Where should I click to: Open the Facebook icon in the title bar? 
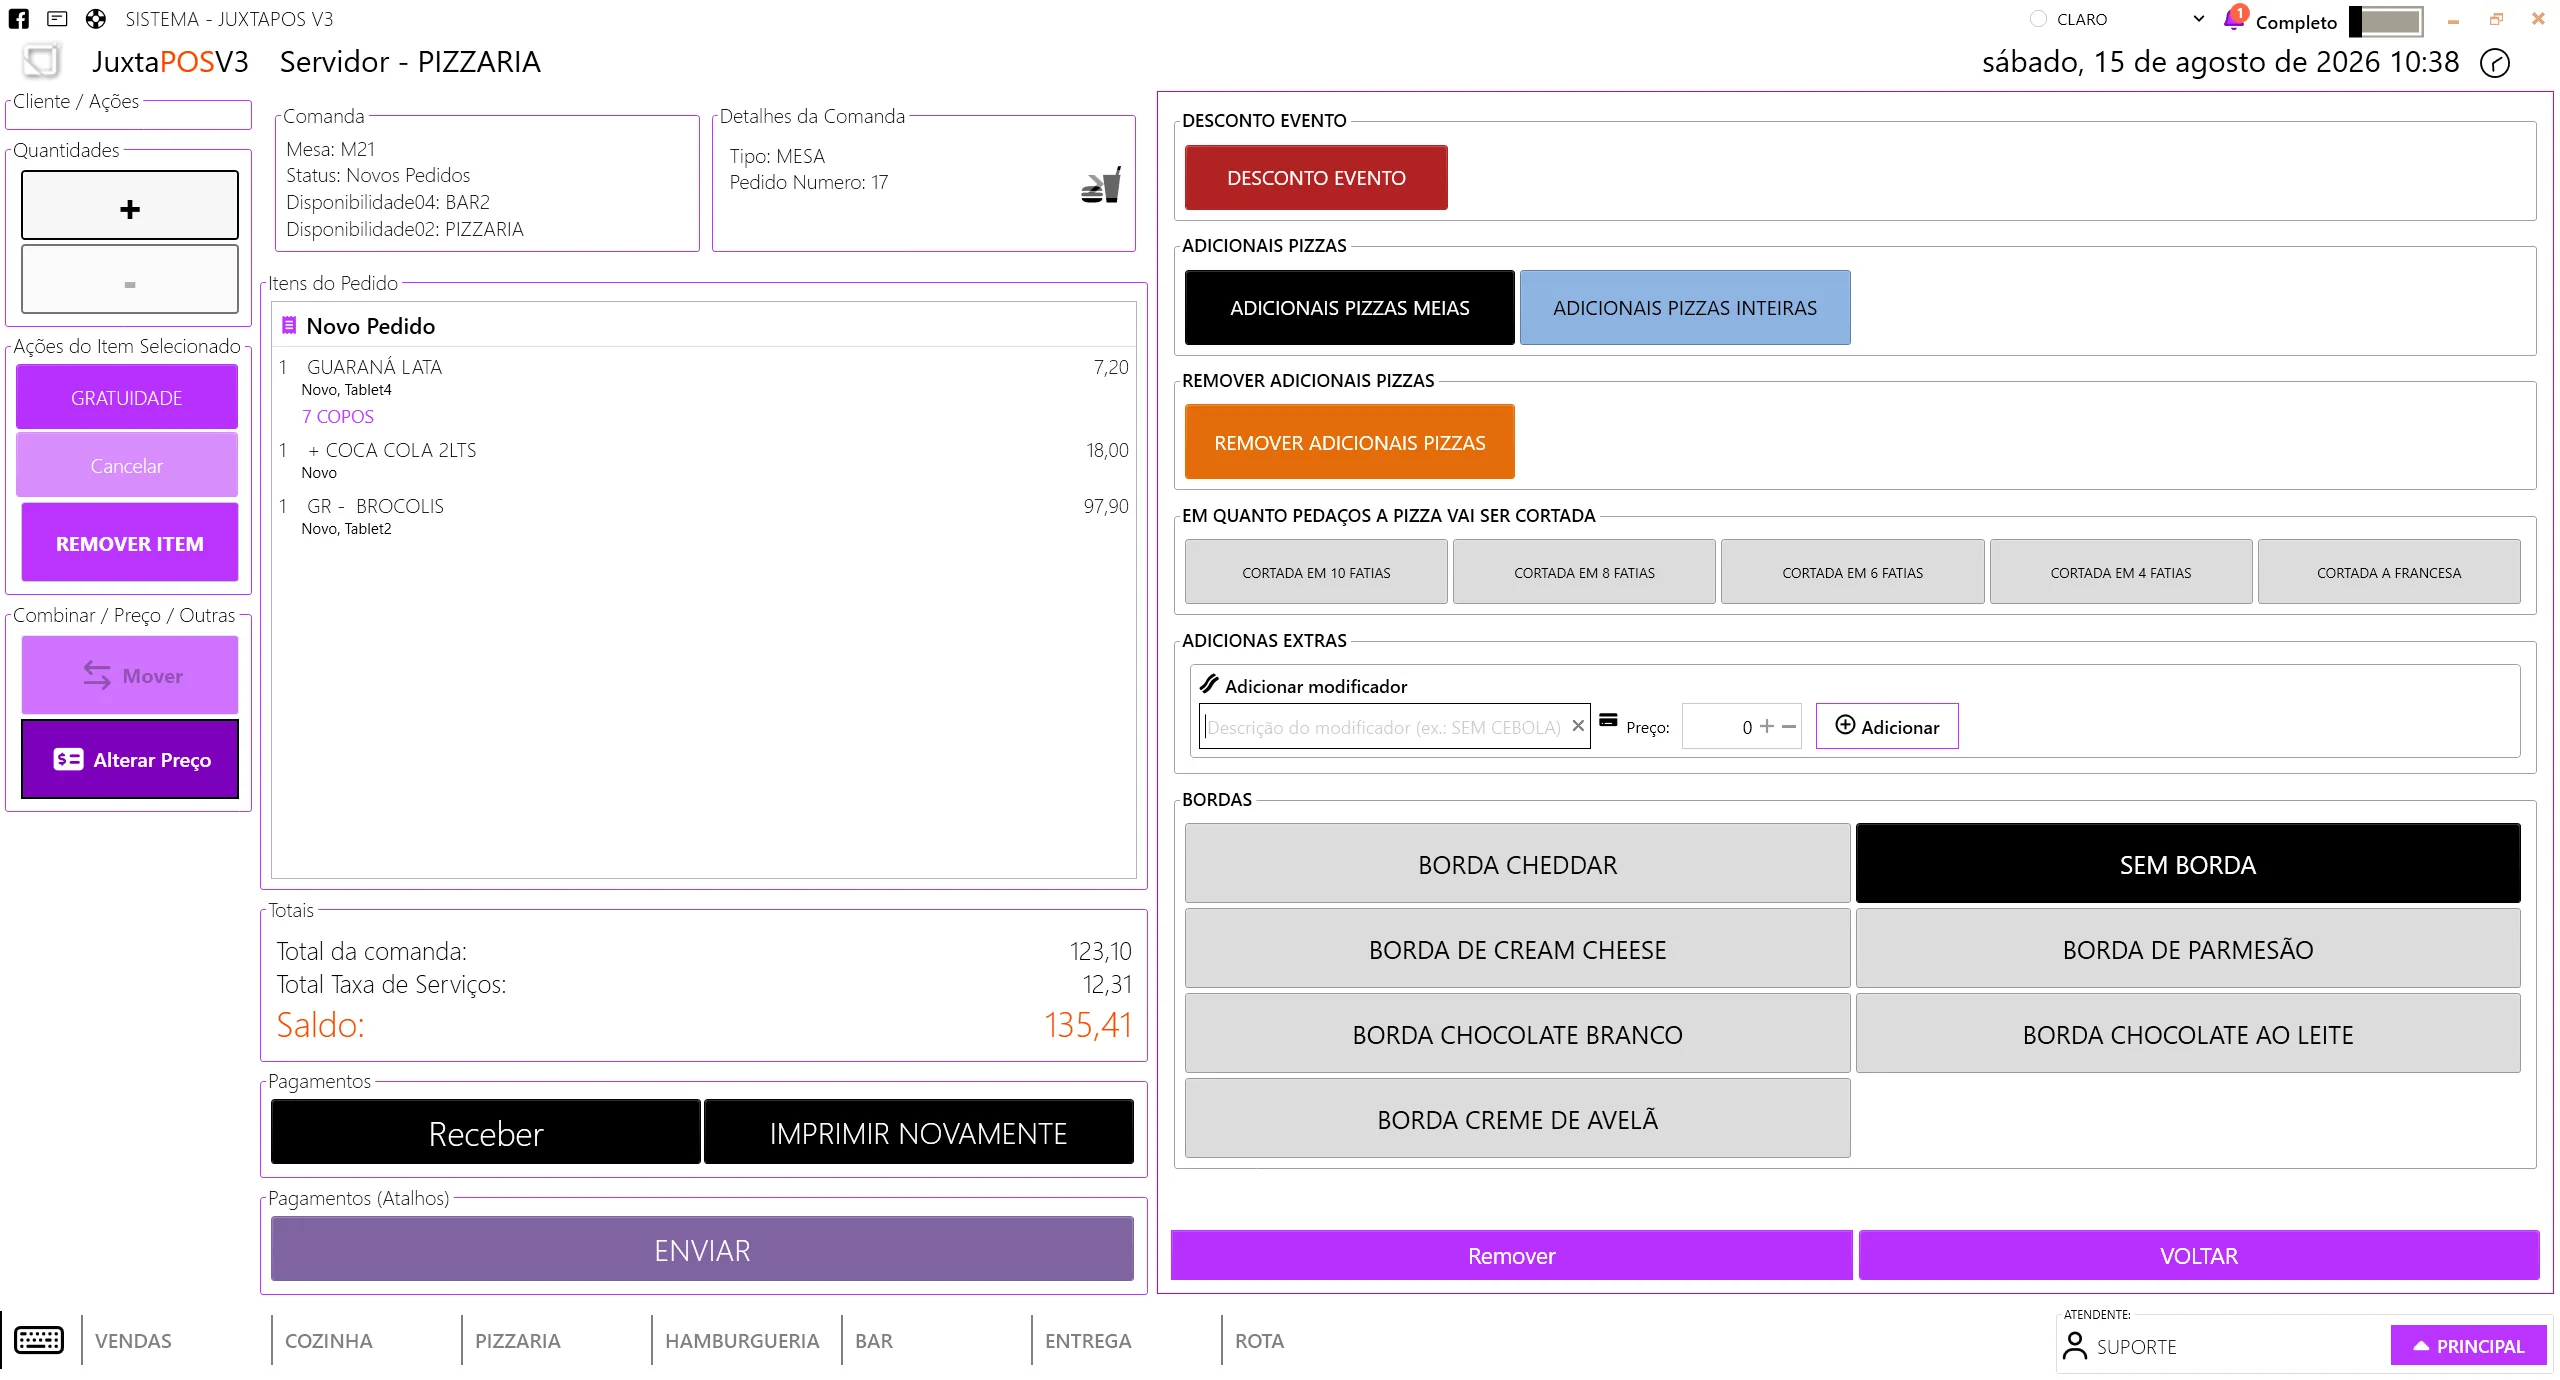pos(19,19)
